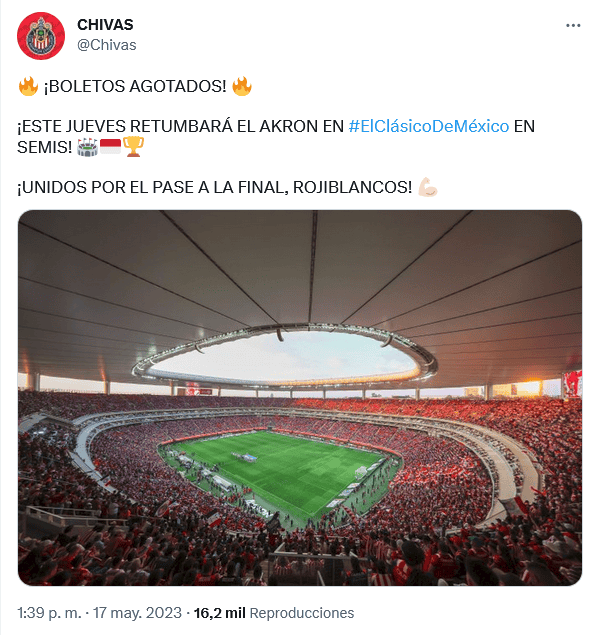View the 16,2 mil Reproducciones count
The image size is (598, 635).
click(x=274, y=613)
